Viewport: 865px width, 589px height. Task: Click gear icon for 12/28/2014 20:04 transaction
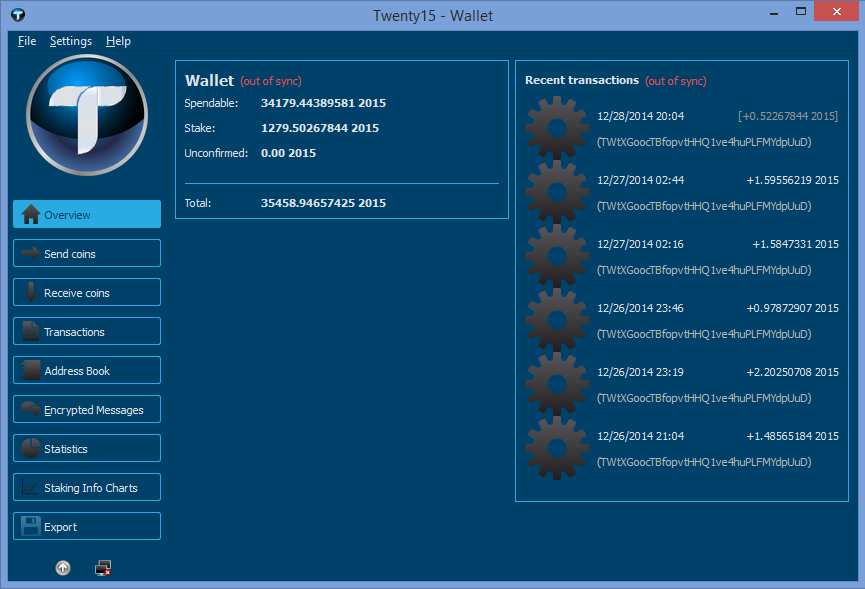pos(557,128)
